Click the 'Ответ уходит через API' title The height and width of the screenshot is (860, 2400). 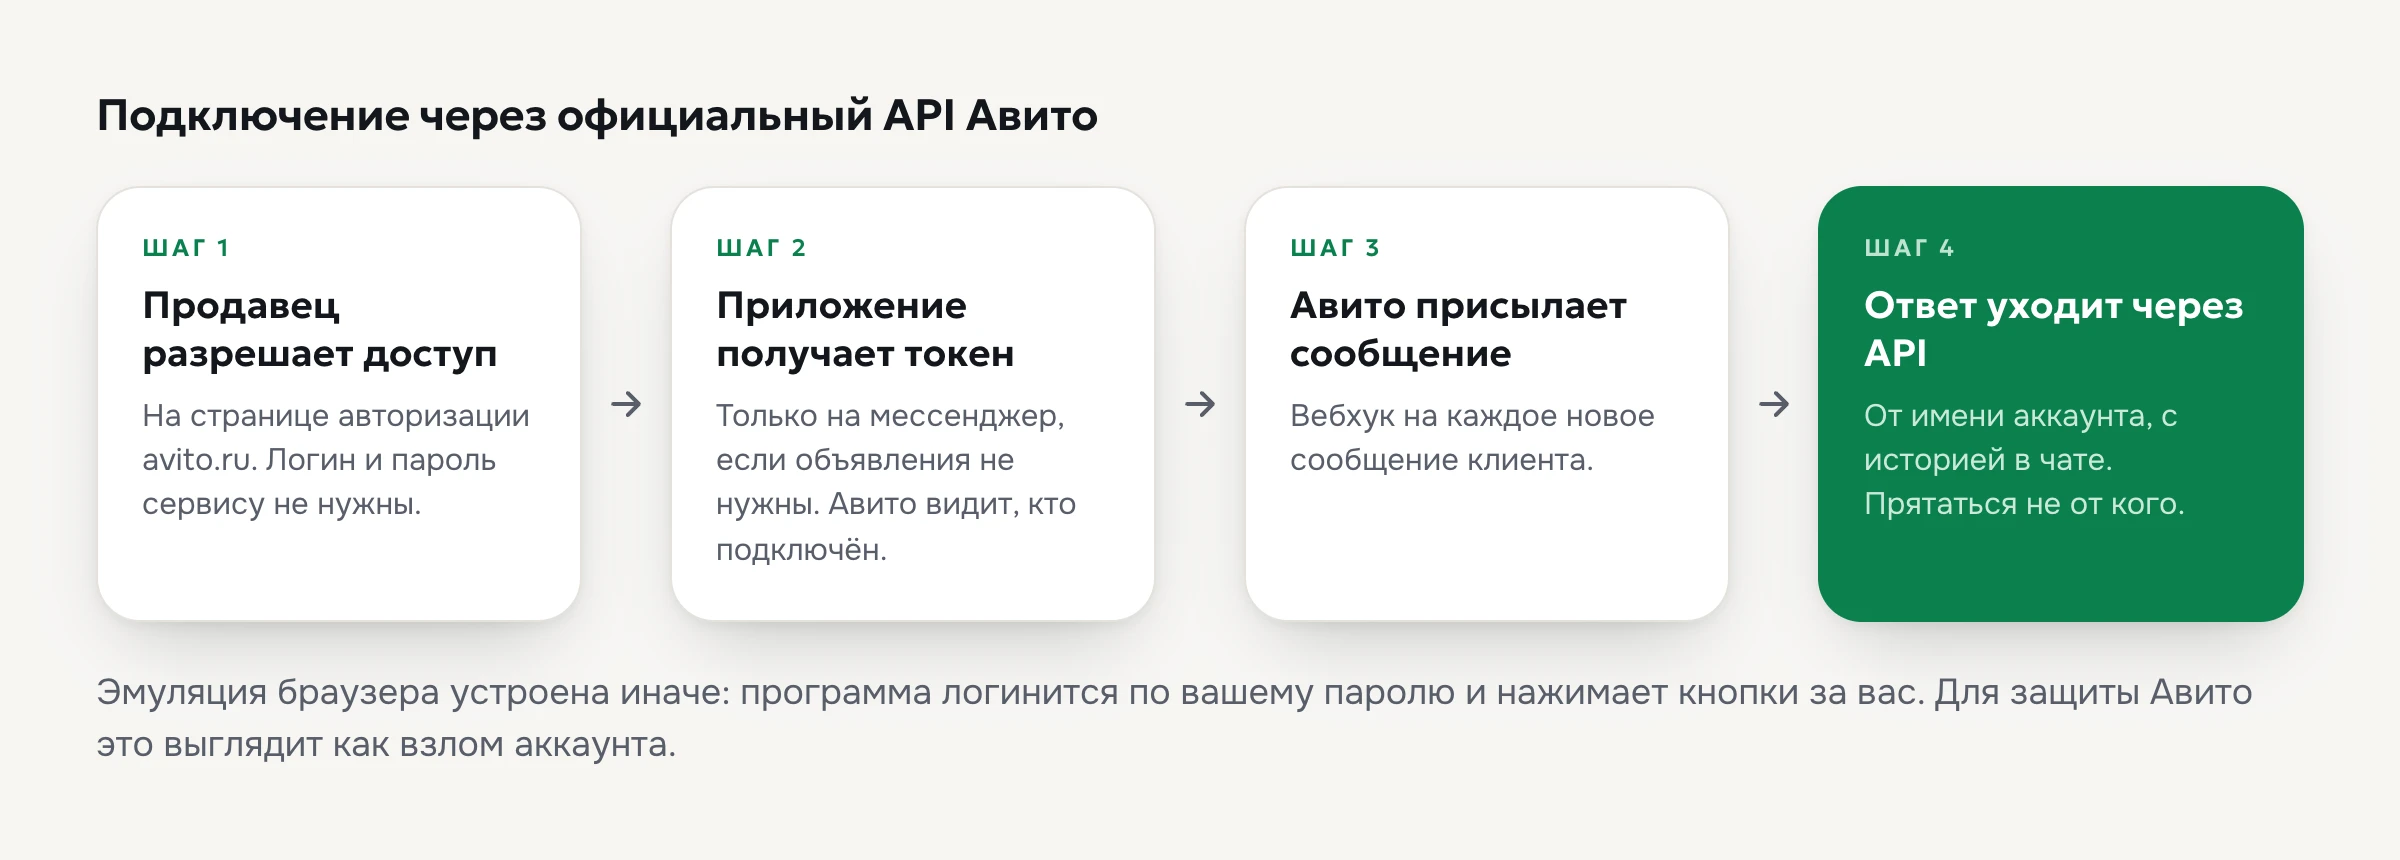coord(2053,329)
